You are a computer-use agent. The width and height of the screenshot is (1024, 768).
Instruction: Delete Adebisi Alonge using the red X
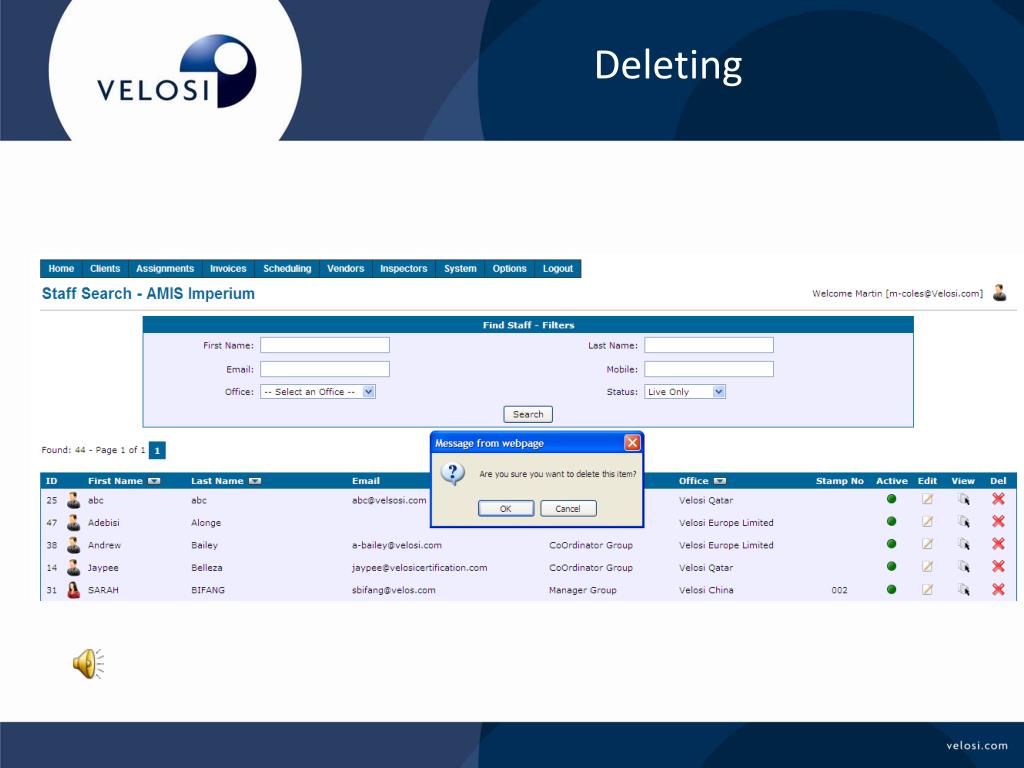point(998,521)
